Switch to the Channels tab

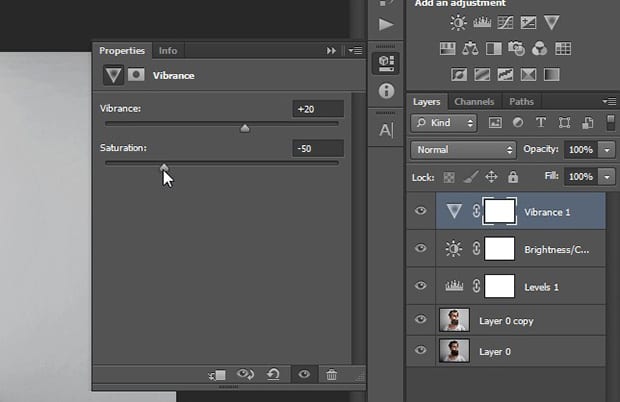tap(474, 102)
